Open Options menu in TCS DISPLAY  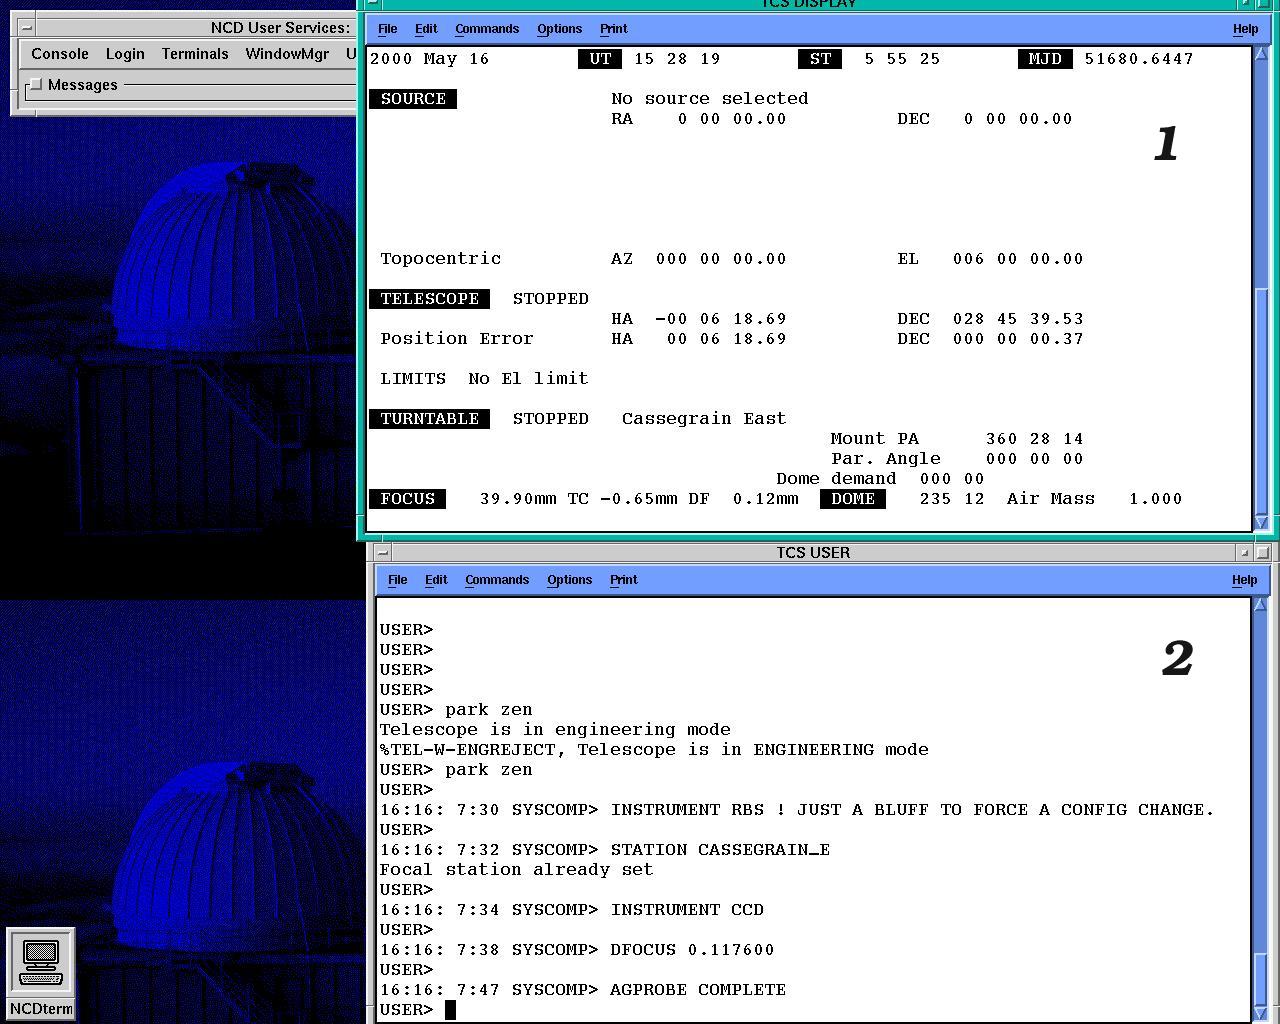point(559,29)
